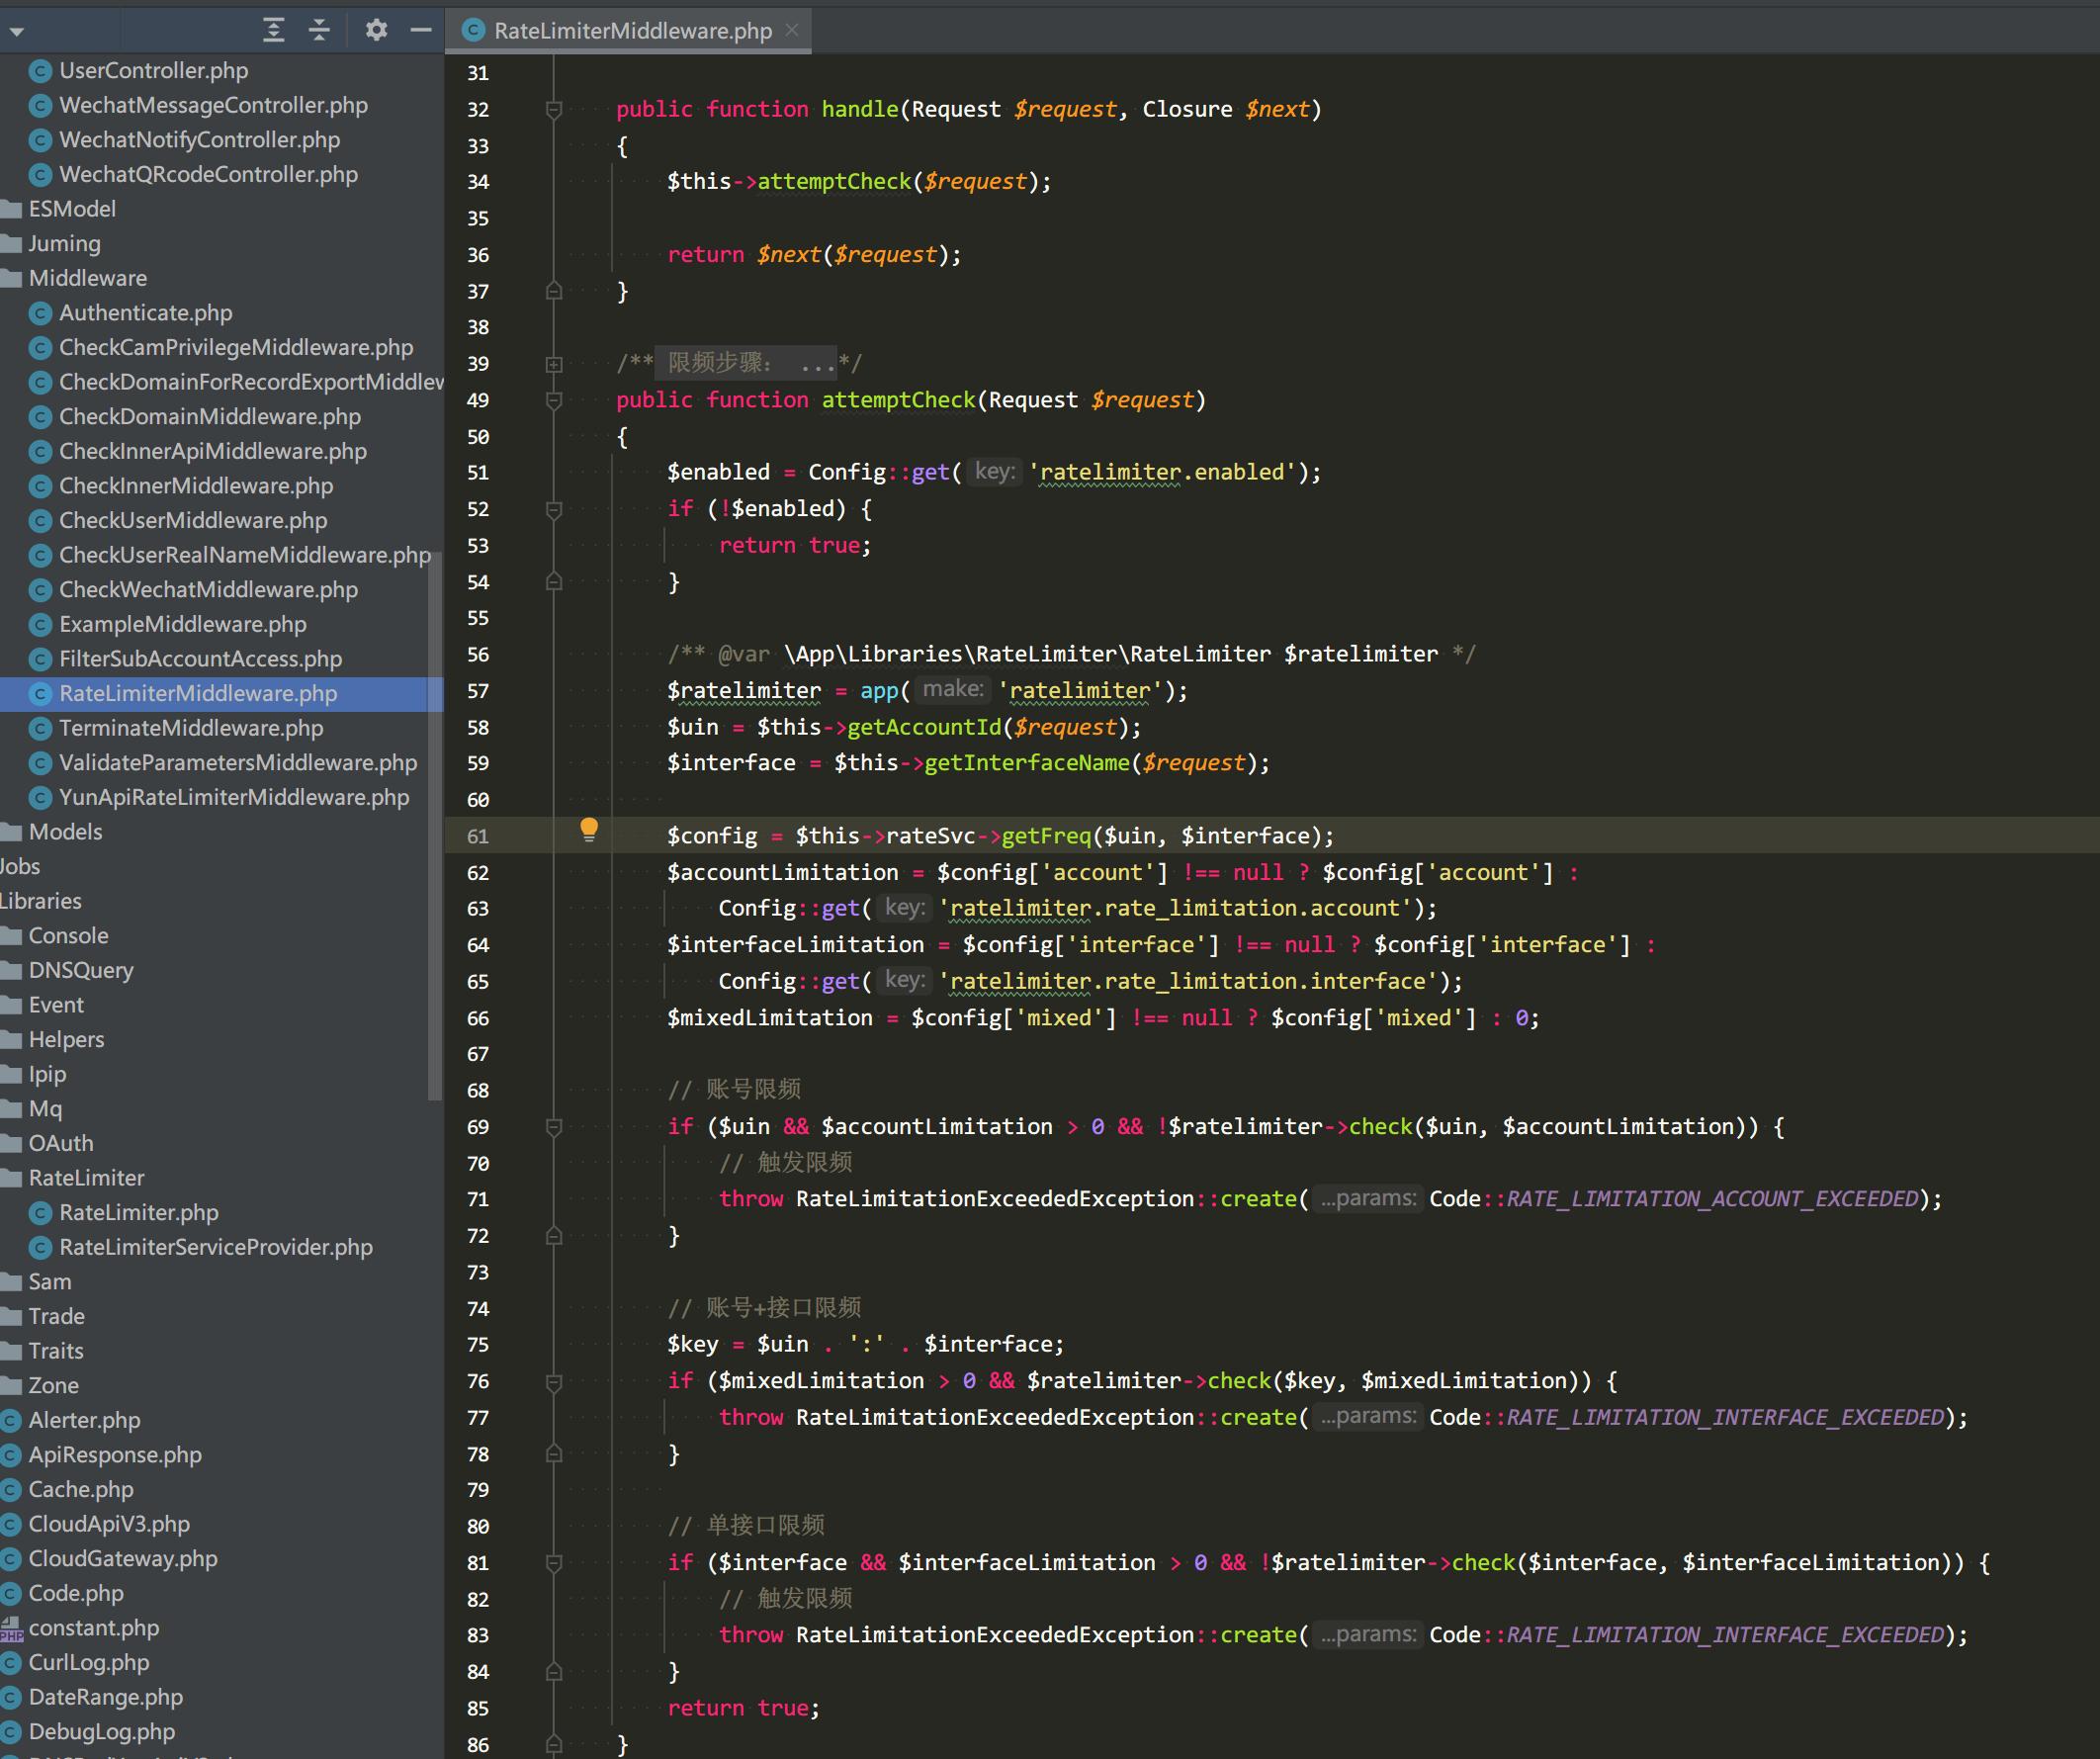Image resolution: width=2100 pixels, height=1759 pixels.
Task: Click the getInterfaceName call on line 59
Action: pyautogui.click(x=1027, y=763)
